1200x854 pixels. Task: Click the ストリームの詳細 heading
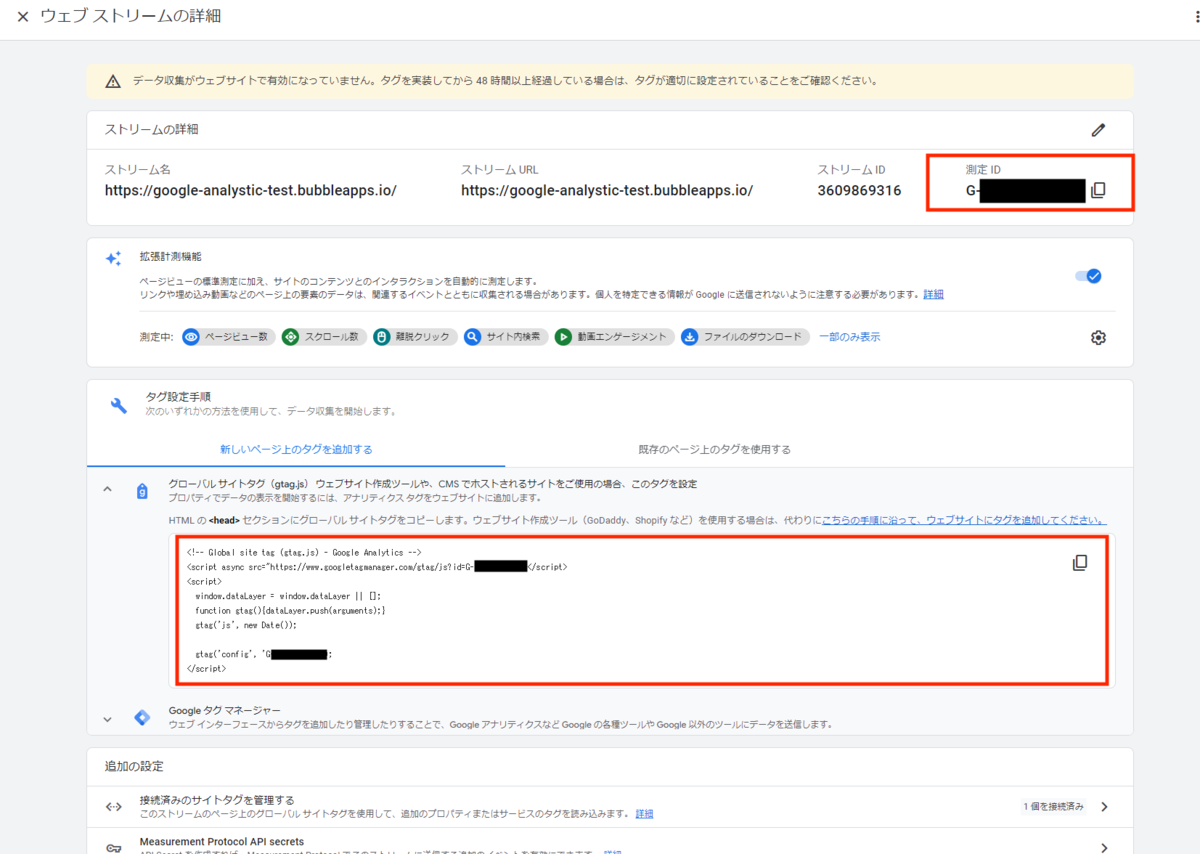click(152, 129)
